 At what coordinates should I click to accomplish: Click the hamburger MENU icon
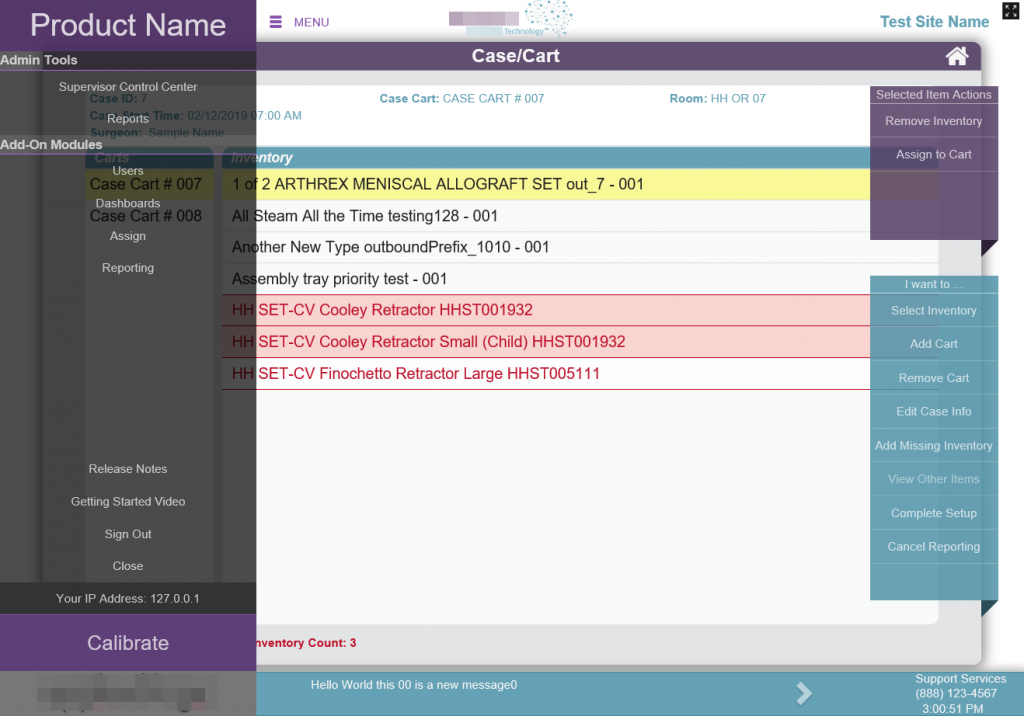tap(276, 22)
